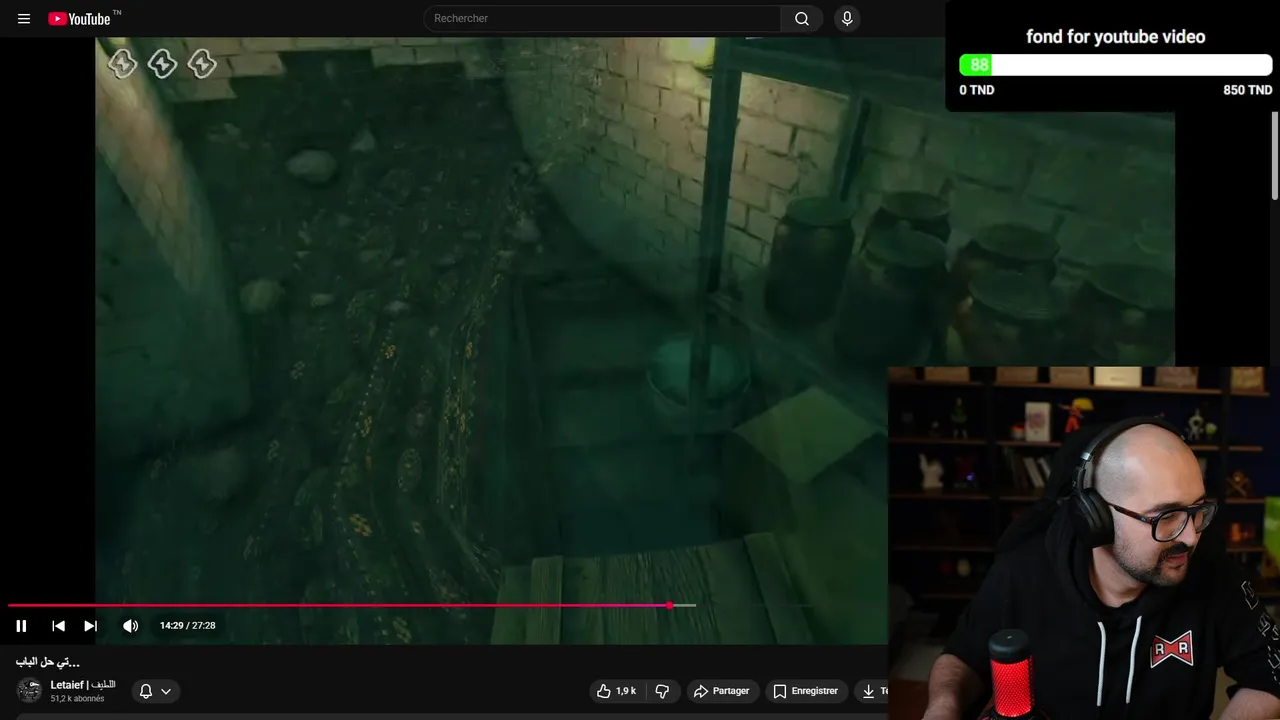Click the red progress bar scrubber handle
The width and height of the screenshot is (1280, 720).
click(x=670, y=605)
